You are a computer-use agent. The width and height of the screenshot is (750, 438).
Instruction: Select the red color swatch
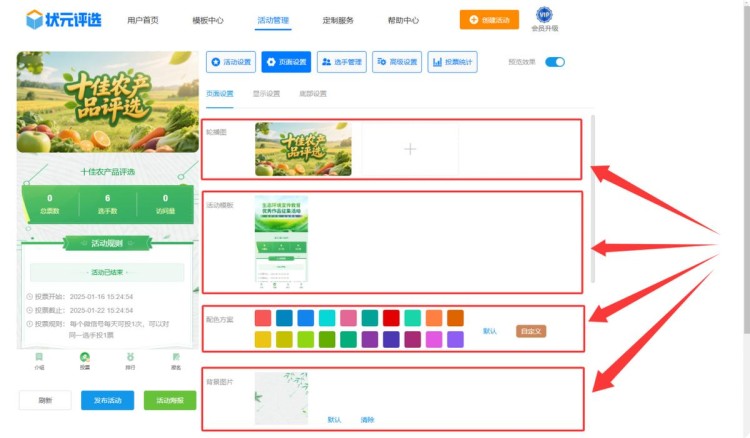coord(391,318)
